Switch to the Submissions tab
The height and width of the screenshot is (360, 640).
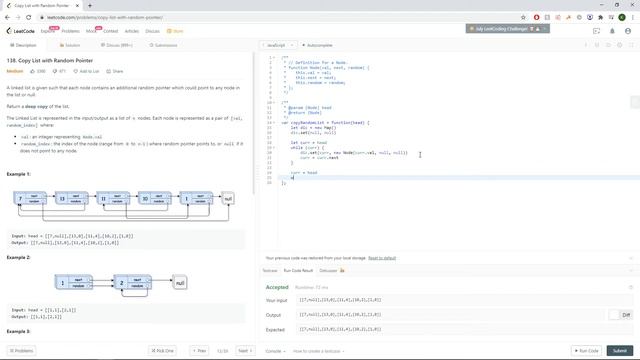click(163, 45)
